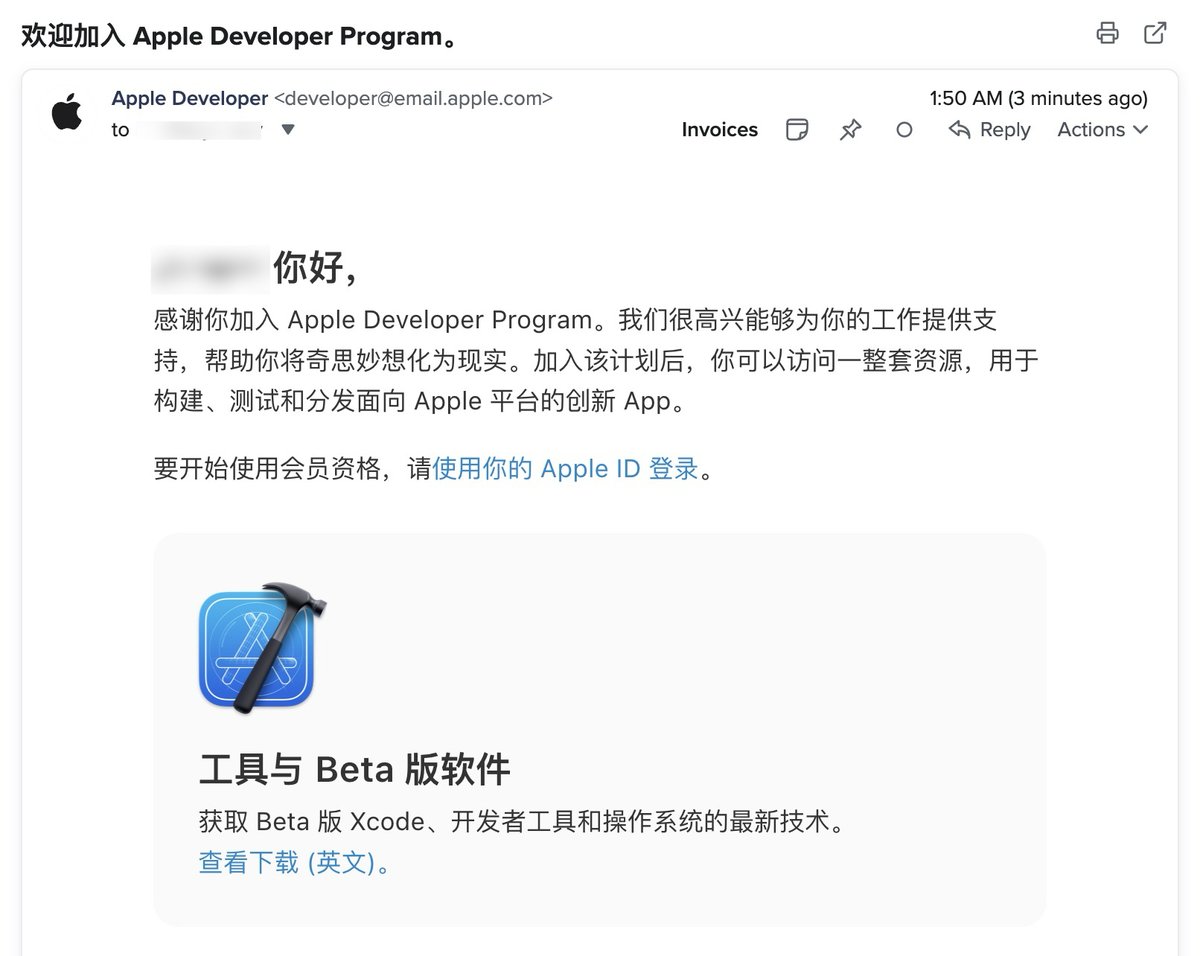Click sender name Apple Developer

coord(190,98)
